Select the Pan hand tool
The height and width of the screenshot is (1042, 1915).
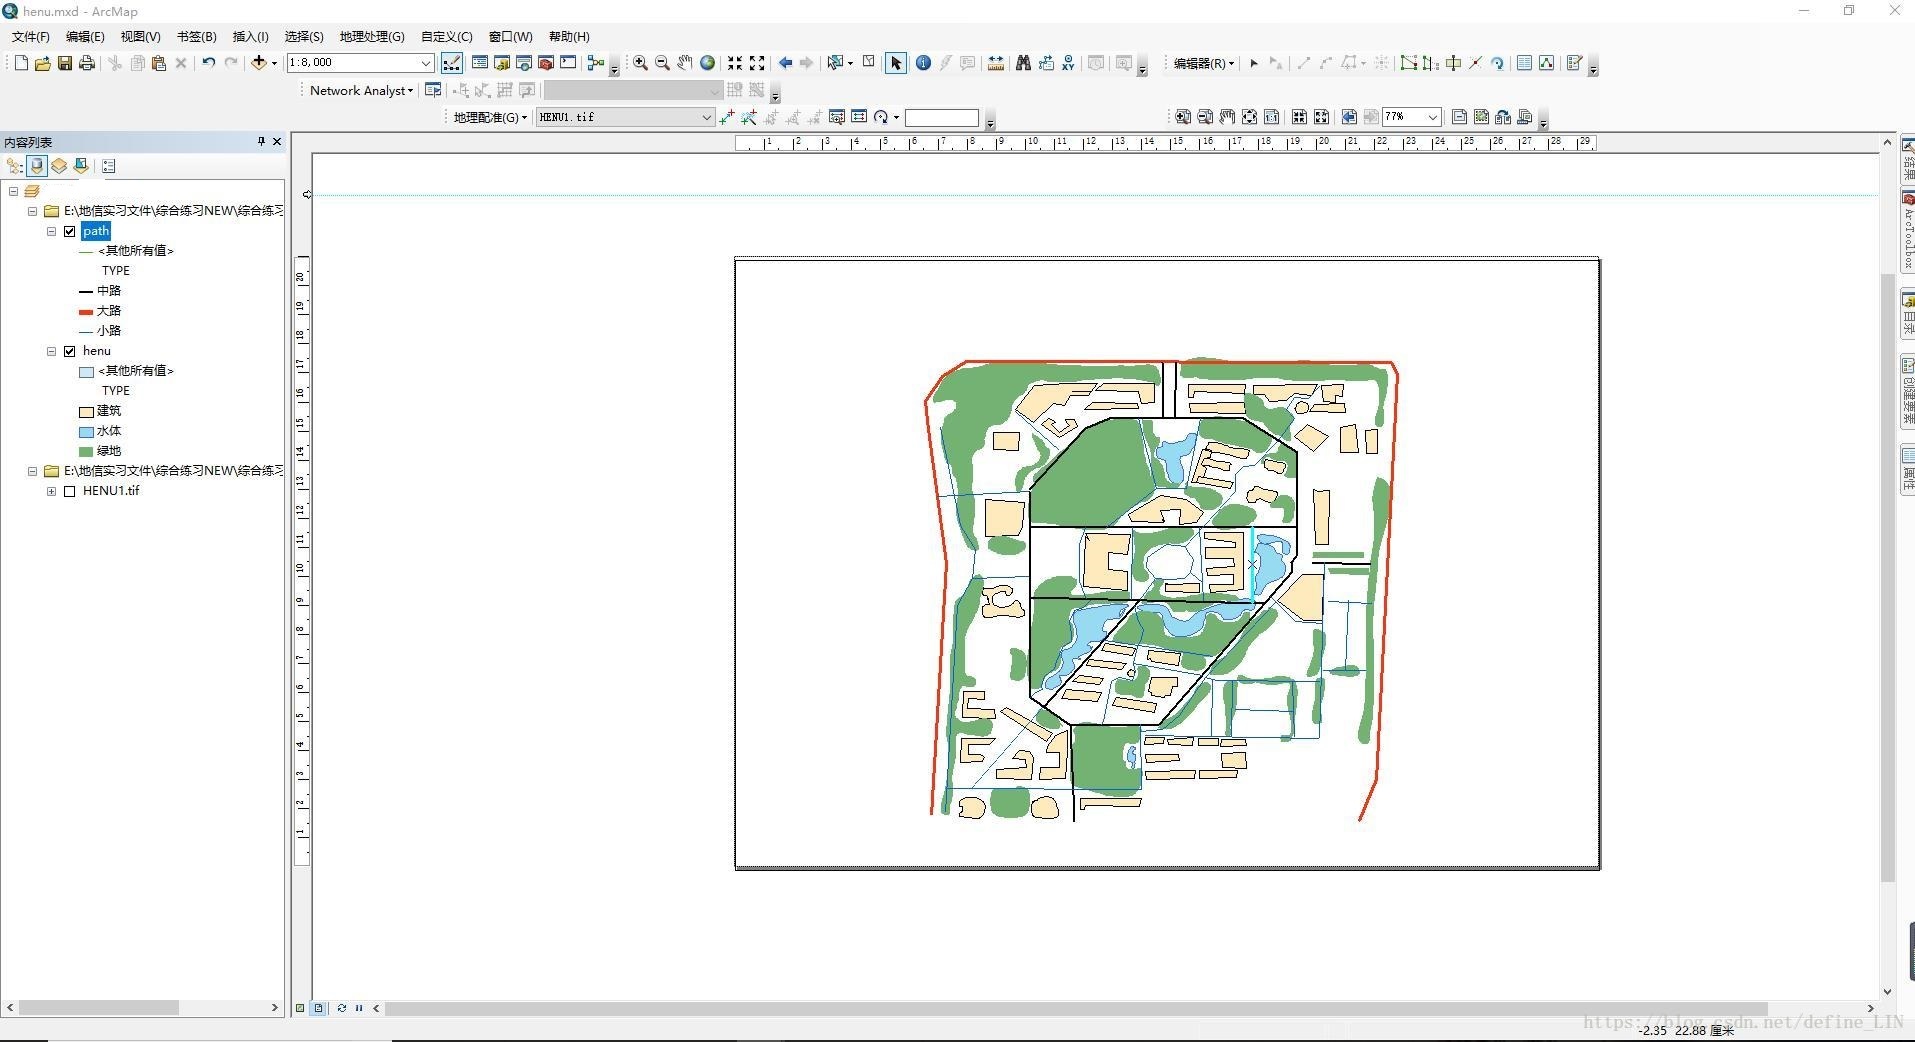point(685,63)
